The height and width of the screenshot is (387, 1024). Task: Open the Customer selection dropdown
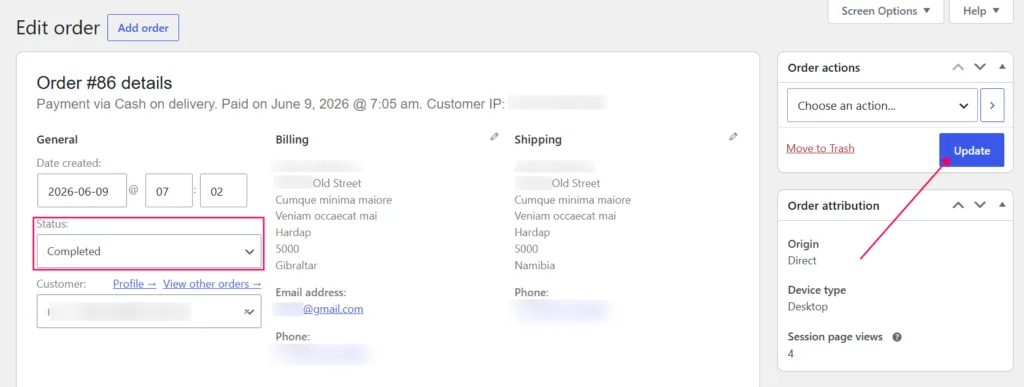pos(149,311)
